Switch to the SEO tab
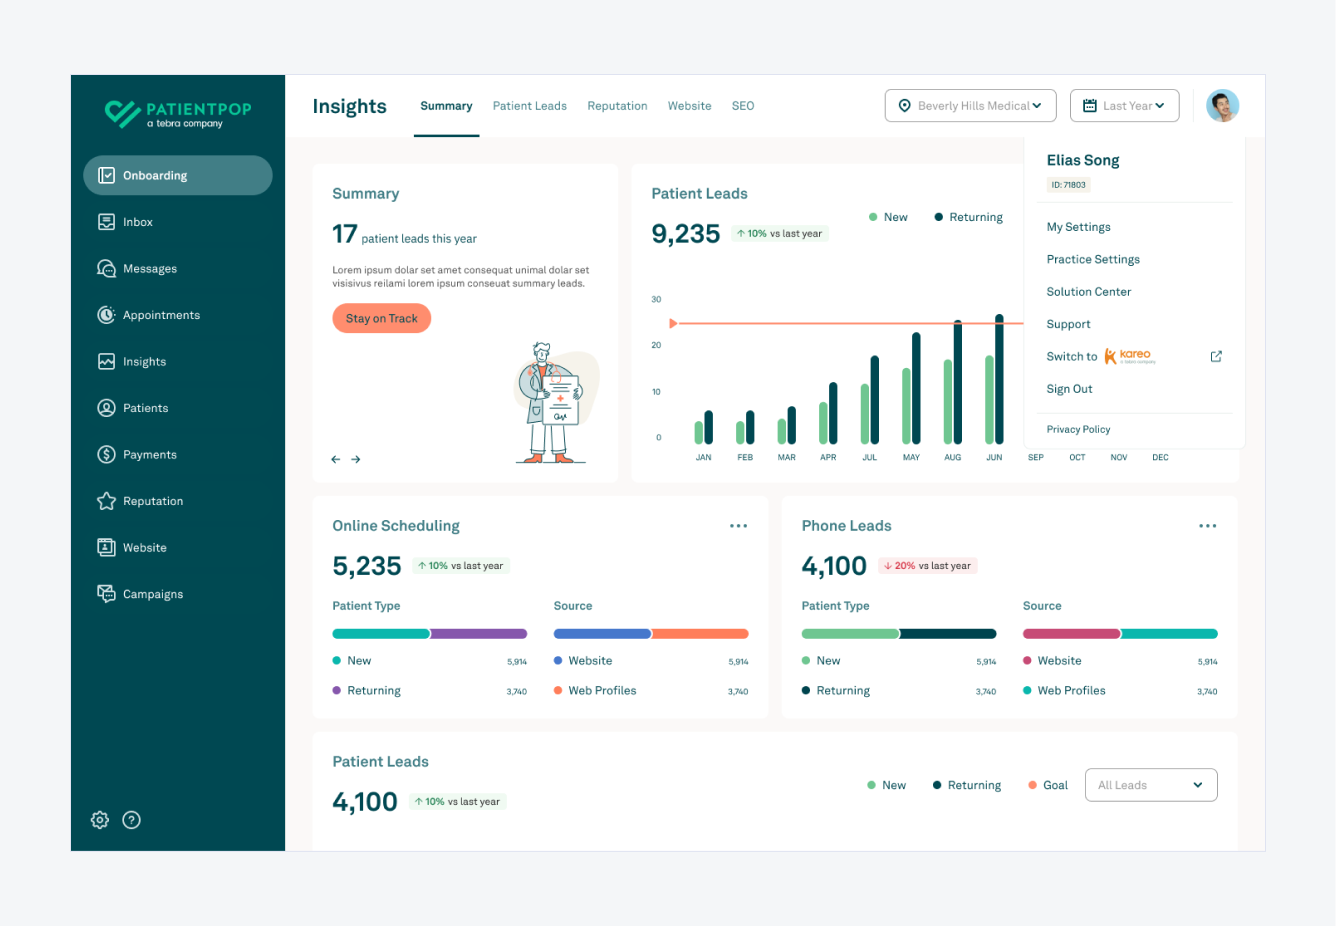The height and width of the screenshot is (926, 1336). 742,106
